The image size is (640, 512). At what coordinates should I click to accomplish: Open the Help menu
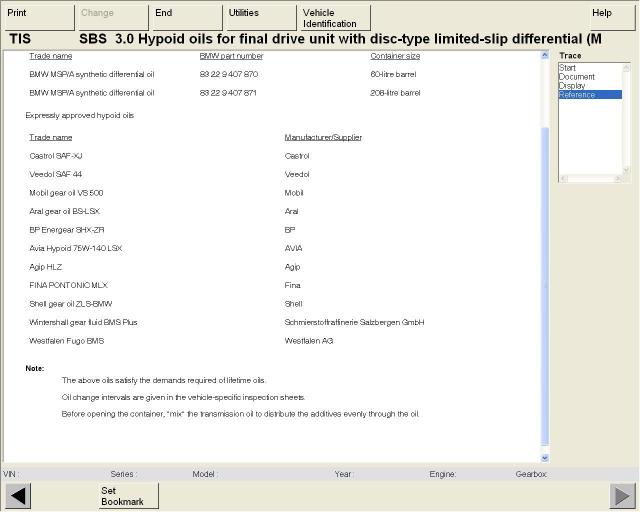pos(602,17)
